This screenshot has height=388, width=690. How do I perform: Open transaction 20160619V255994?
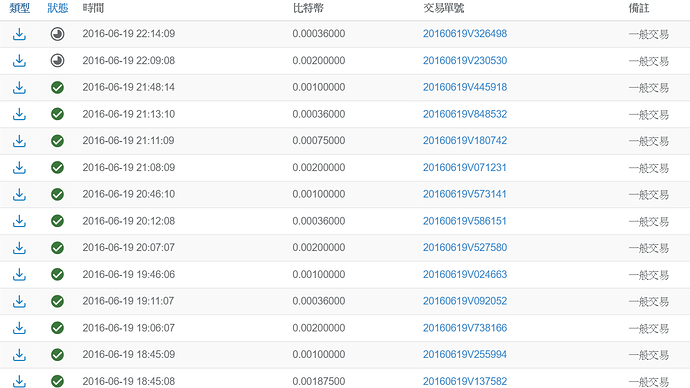point(465,355)
